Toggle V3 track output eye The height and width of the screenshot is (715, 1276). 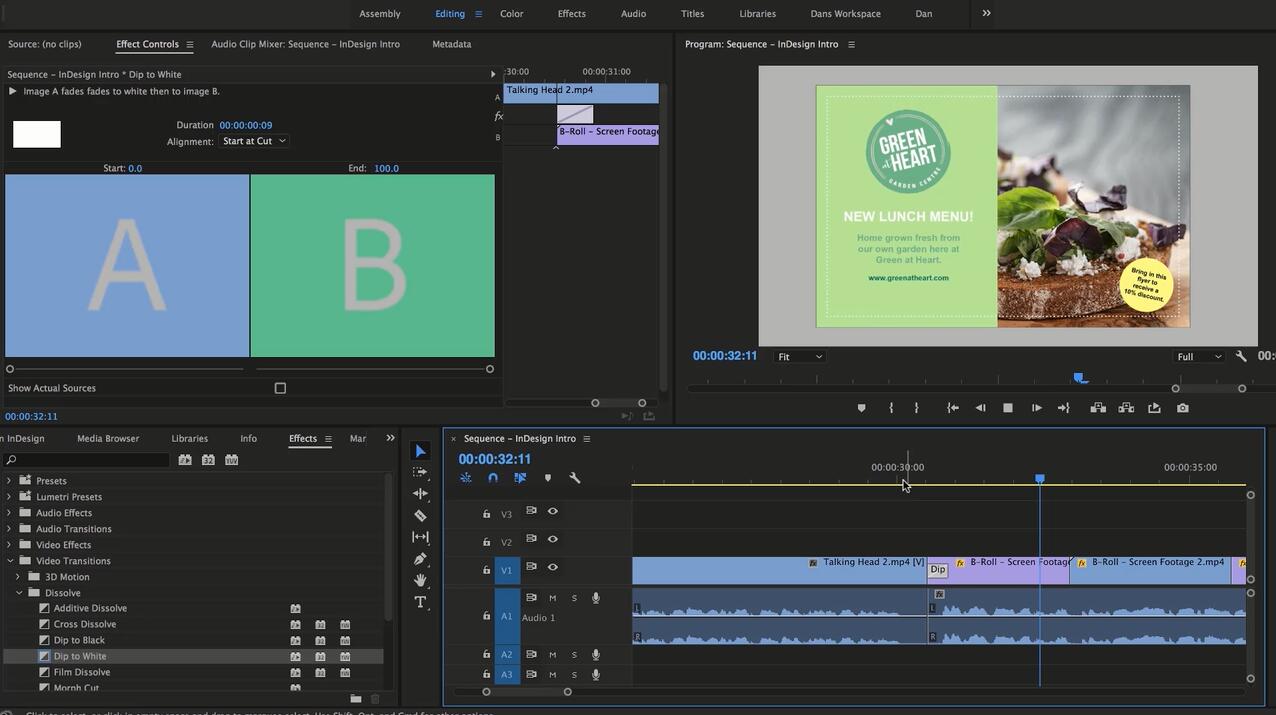tap(553, 511)
